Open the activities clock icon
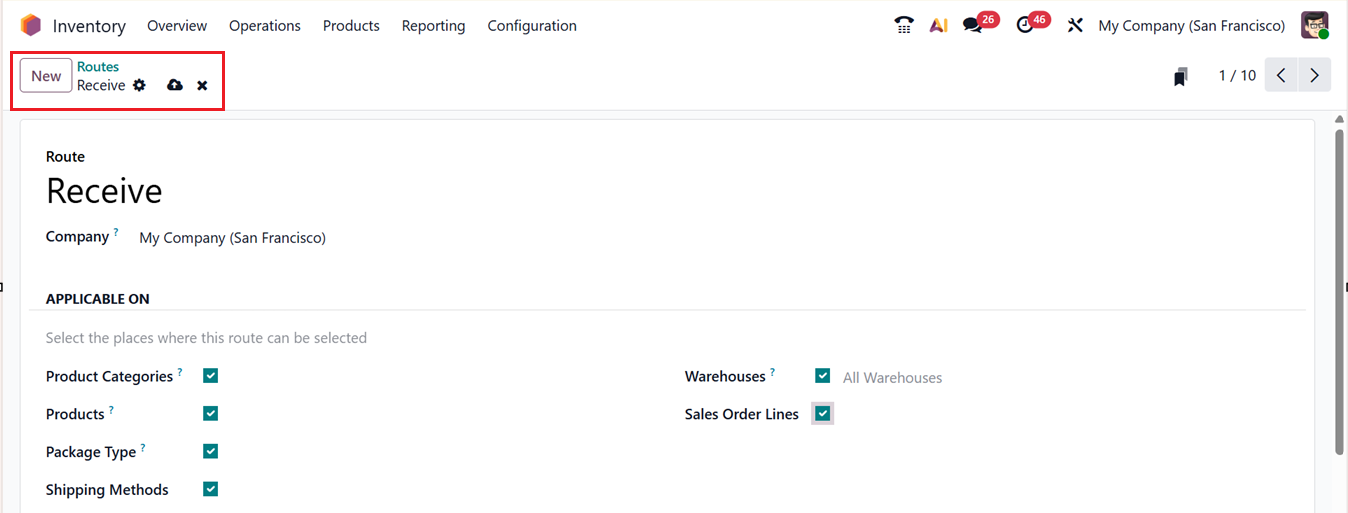The width and height of the screenshot is (1348, 513). point(1025,26)
